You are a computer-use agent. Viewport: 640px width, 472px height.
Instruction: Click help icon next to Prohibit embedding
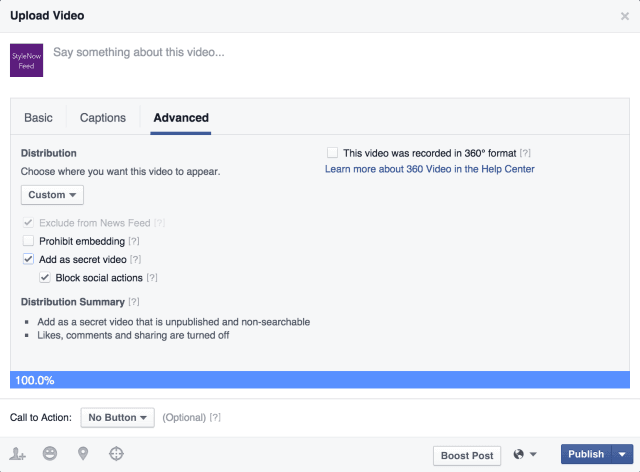pos(135,241)
